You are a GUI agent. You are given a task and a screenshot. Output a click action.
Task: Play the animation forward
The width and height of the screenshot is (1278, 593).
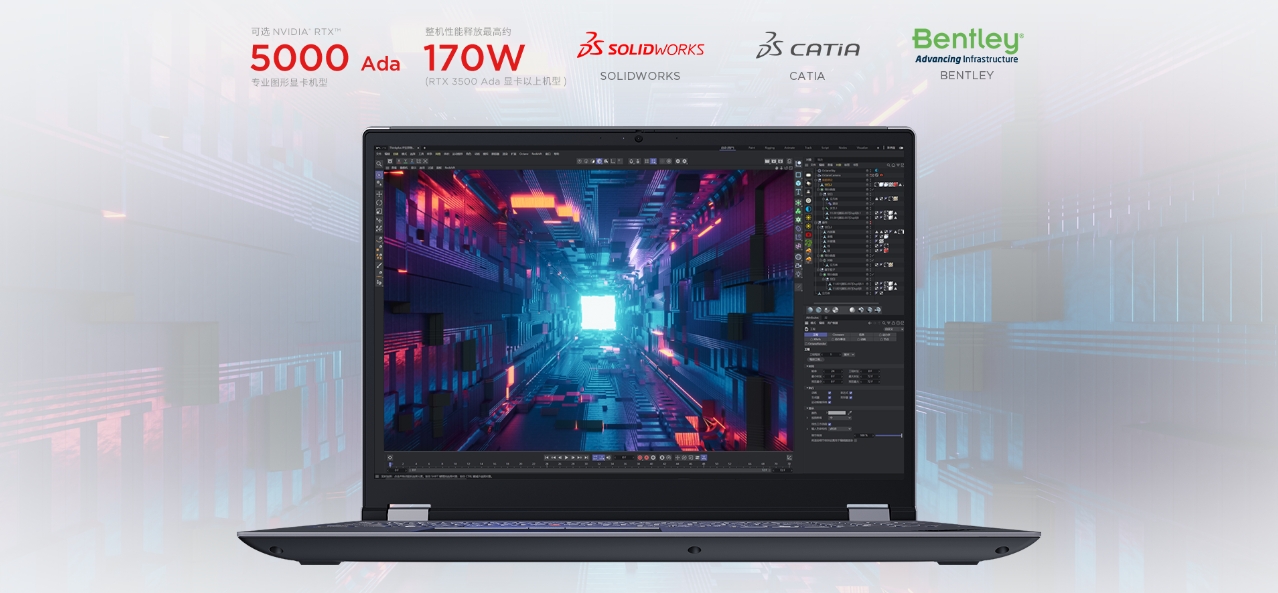coord(566,457)
